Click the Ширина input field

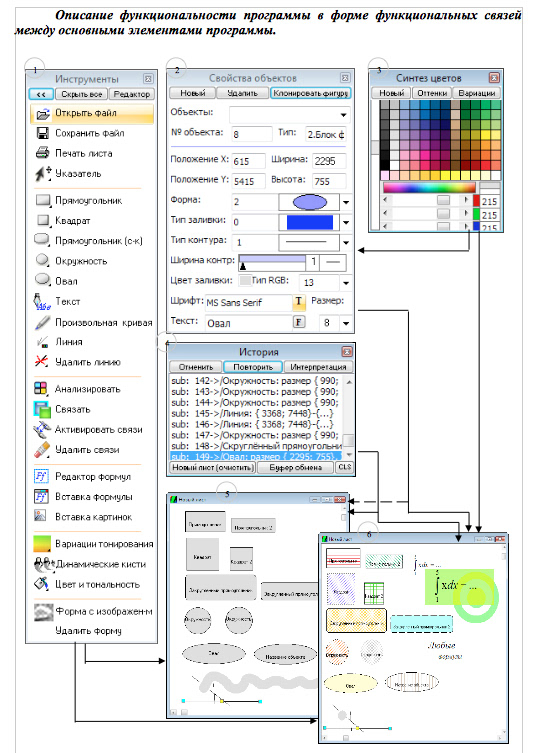coord(329,161)
